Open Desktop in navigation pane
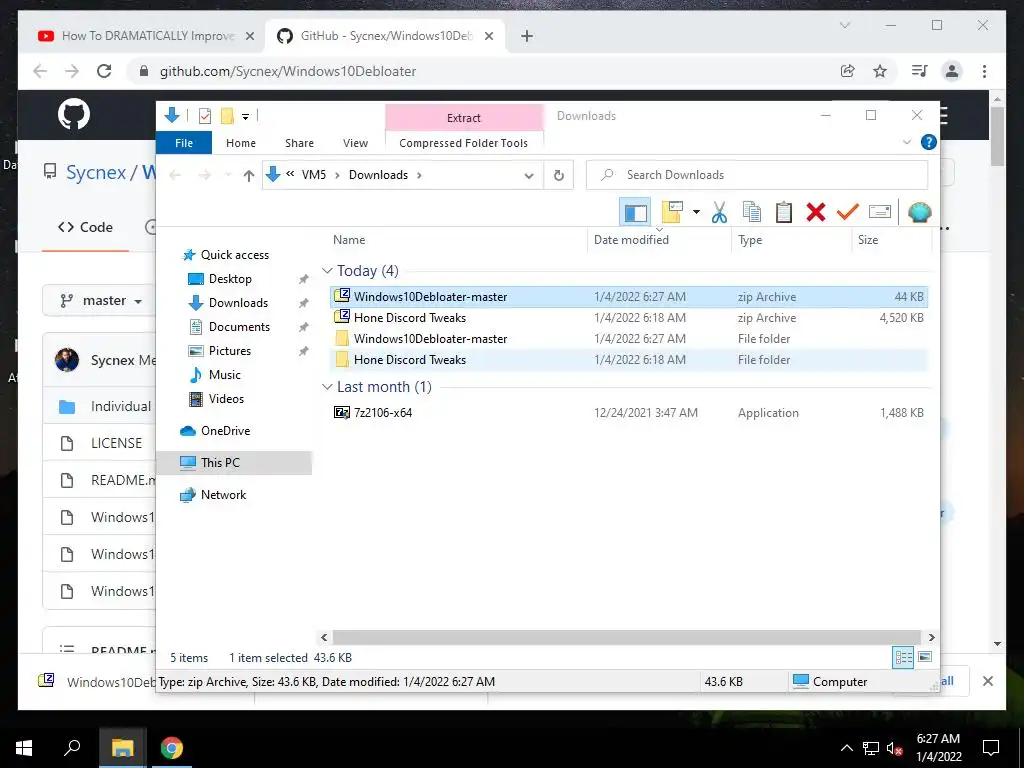The height and width of the screenshot is (768, 1024). click(x=220, y=279)
